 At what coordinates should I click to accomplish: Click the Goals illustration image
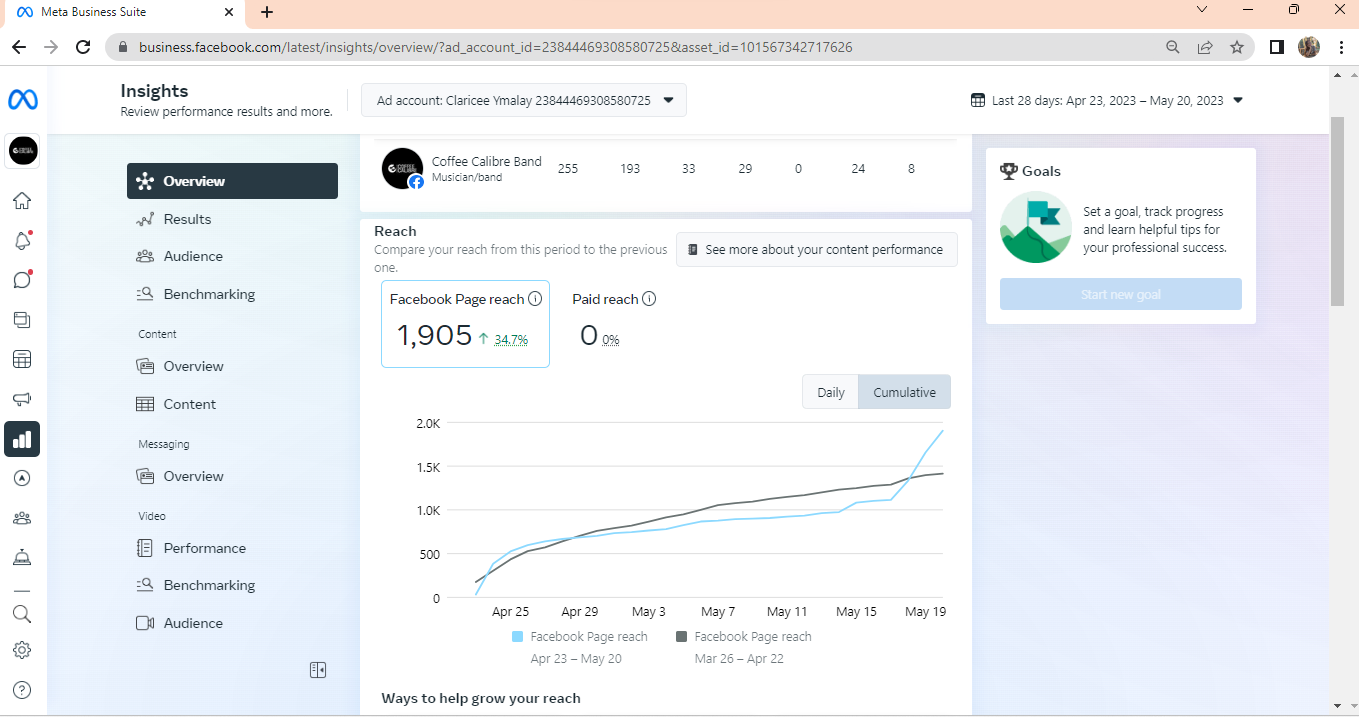[x=1036, y=228]
